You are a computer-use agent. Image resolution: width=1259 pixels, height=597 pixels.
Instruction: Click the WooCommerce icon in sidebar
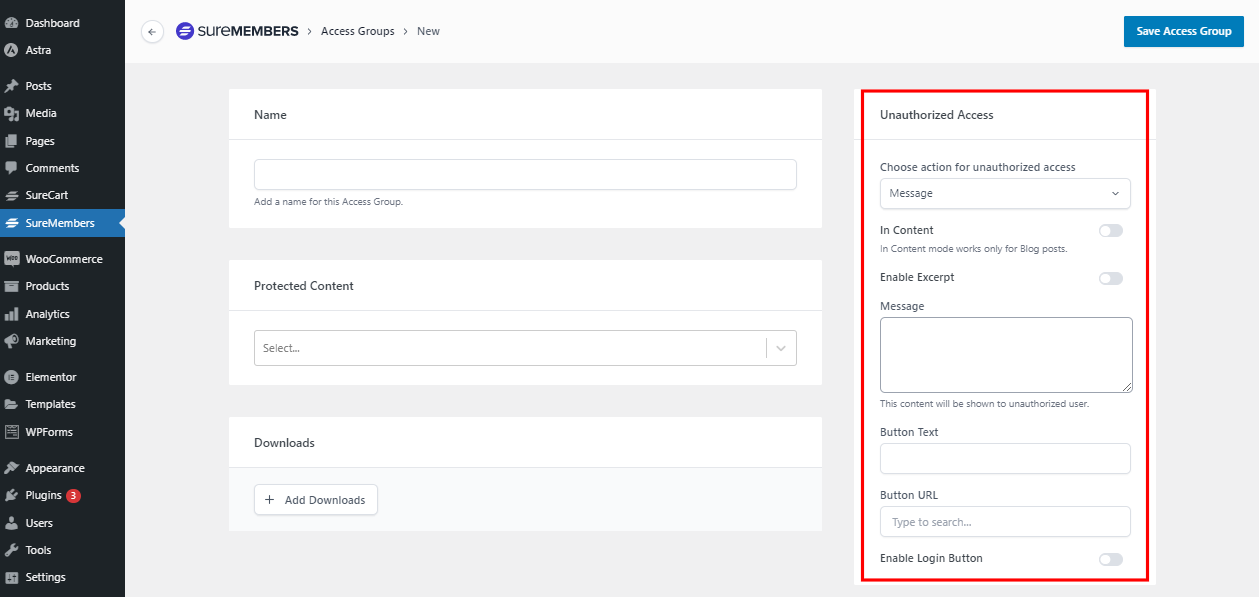pyautogui.click(x=12, y=259)
